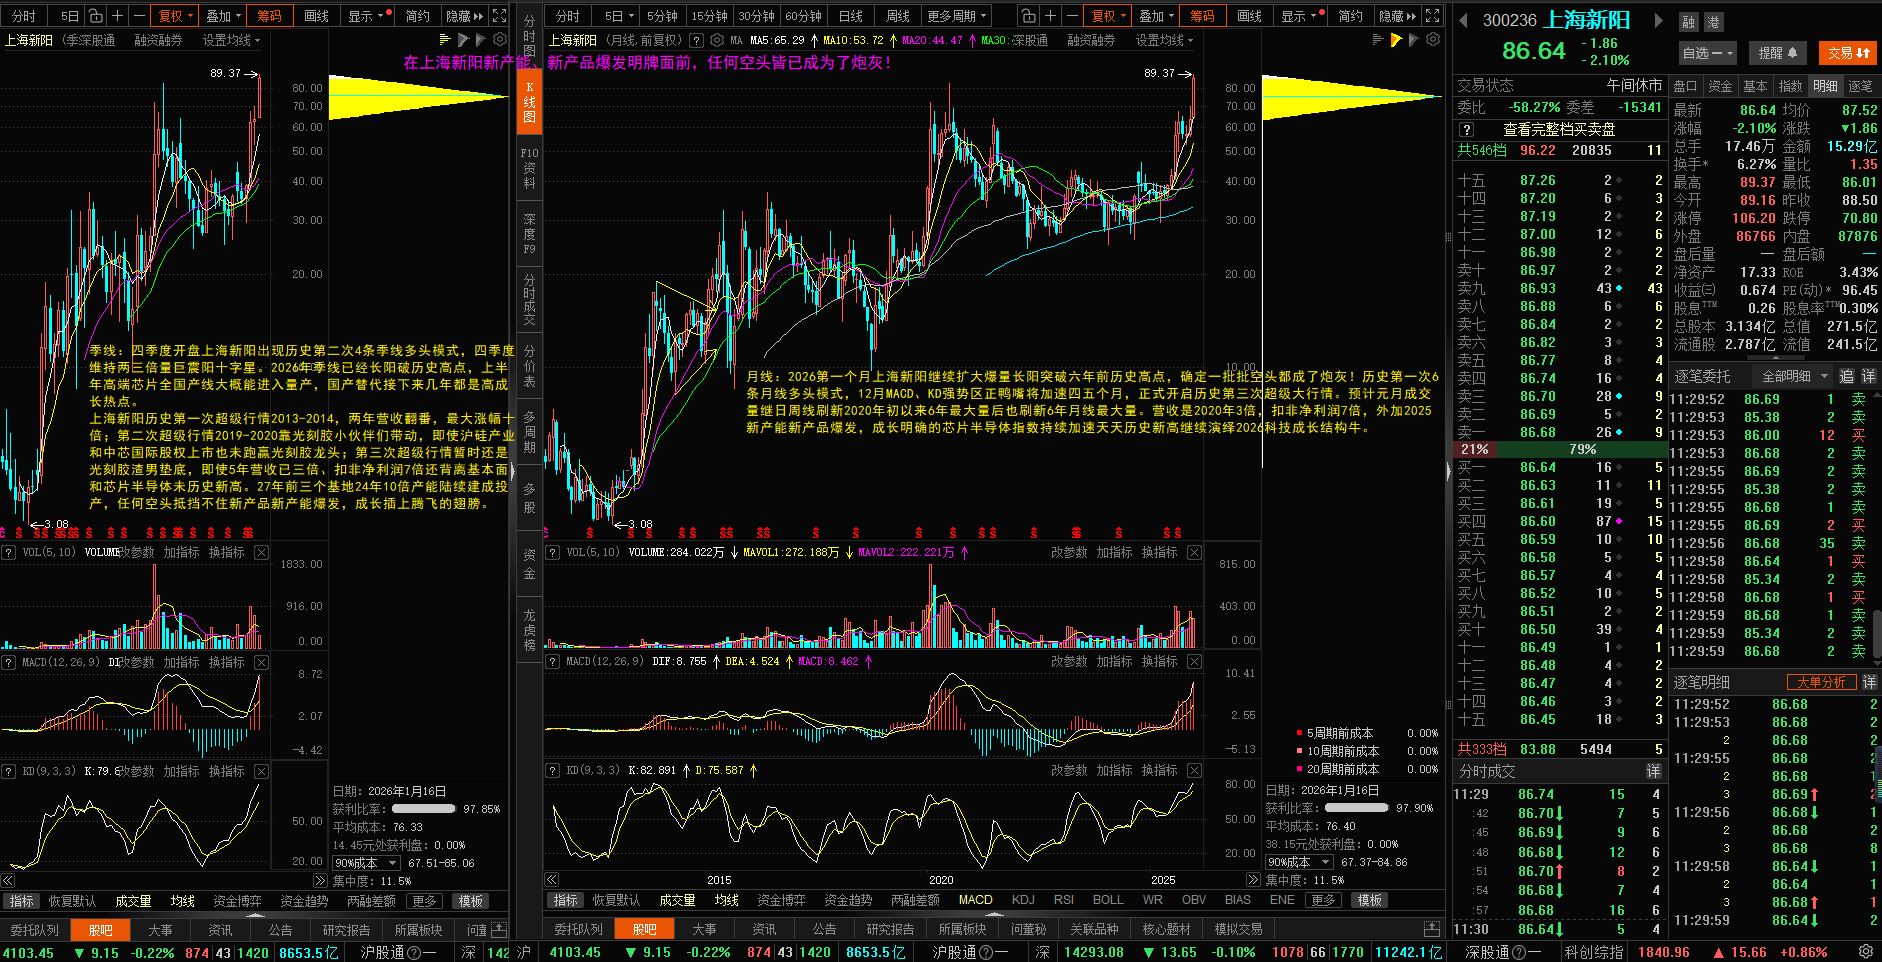Go to previous stock with left arrow

tap(1464, 21)
